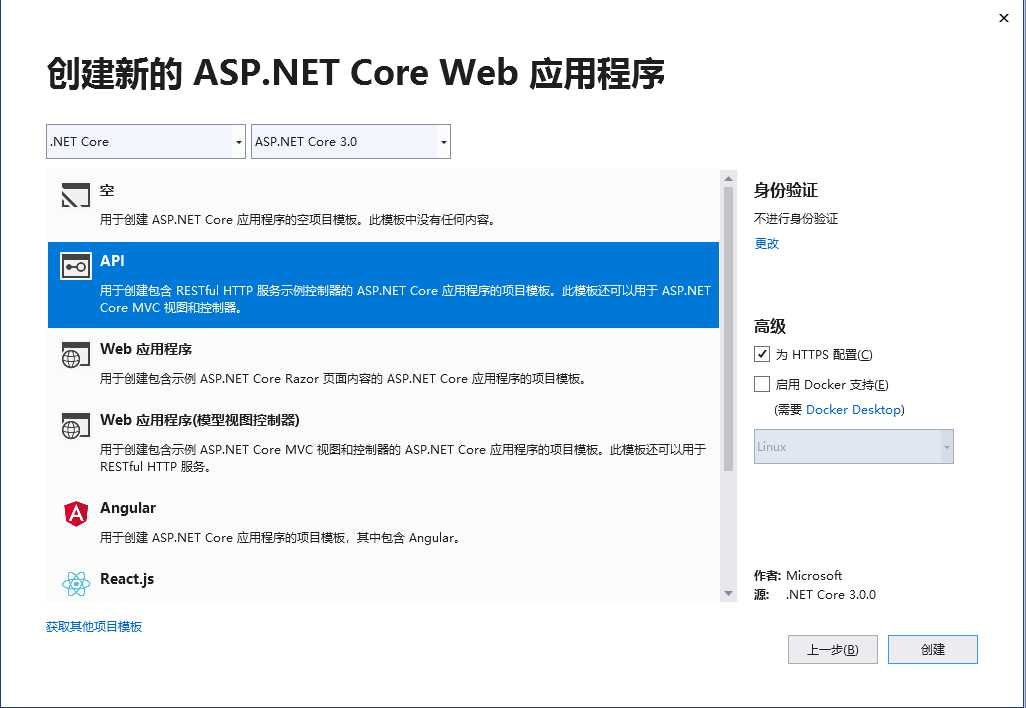The height and width of the screenshot is (708, 1026).
Task: Select the API template title
Action: tap(112, 260)
